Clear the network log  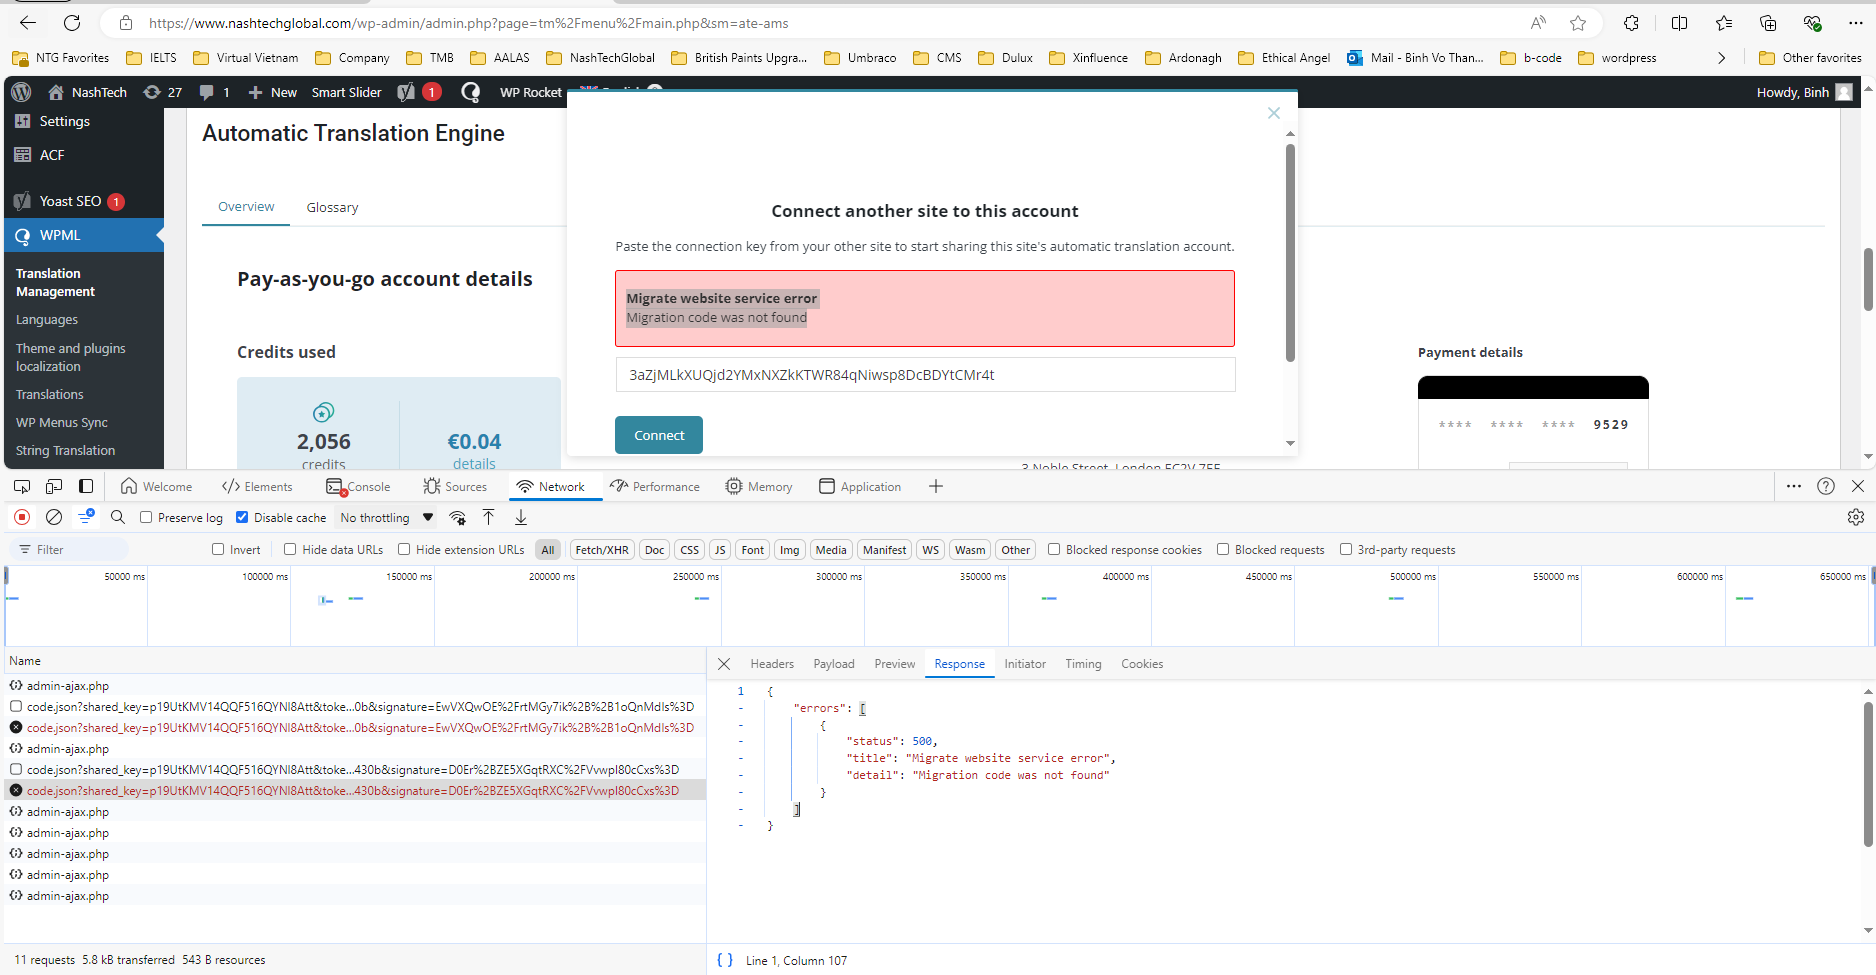click(x=54, y=517)
